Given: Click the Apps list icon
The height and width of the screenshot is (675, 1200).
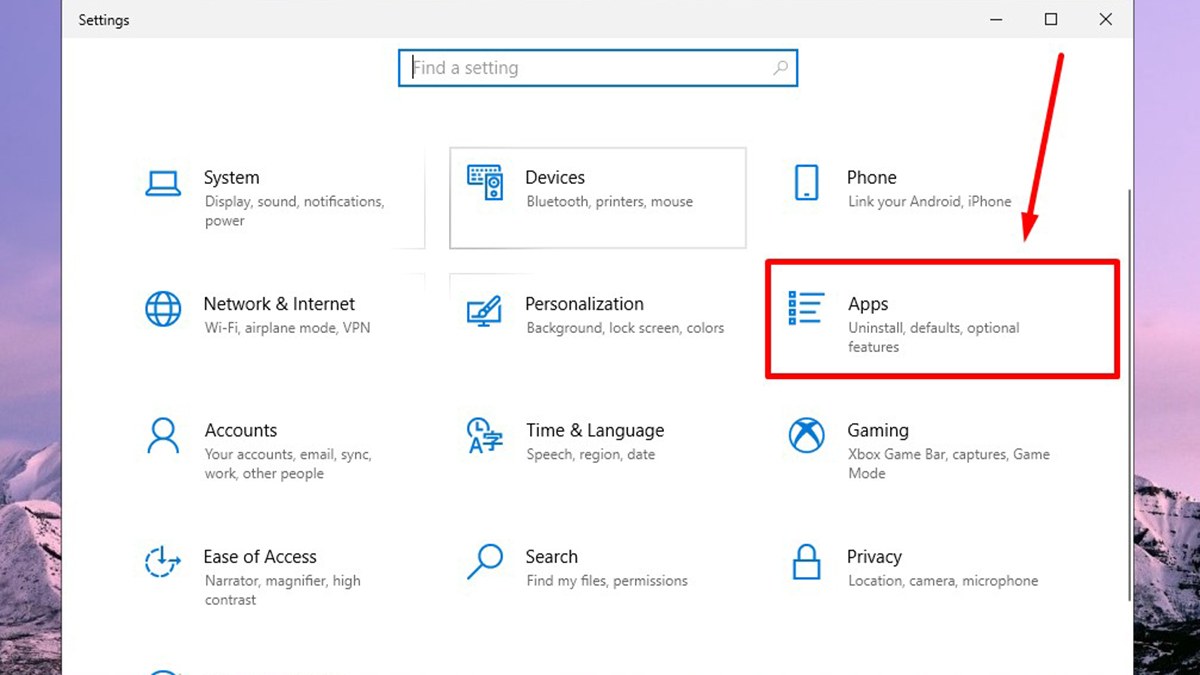Looking at the screenshot, I should point(806,309).
